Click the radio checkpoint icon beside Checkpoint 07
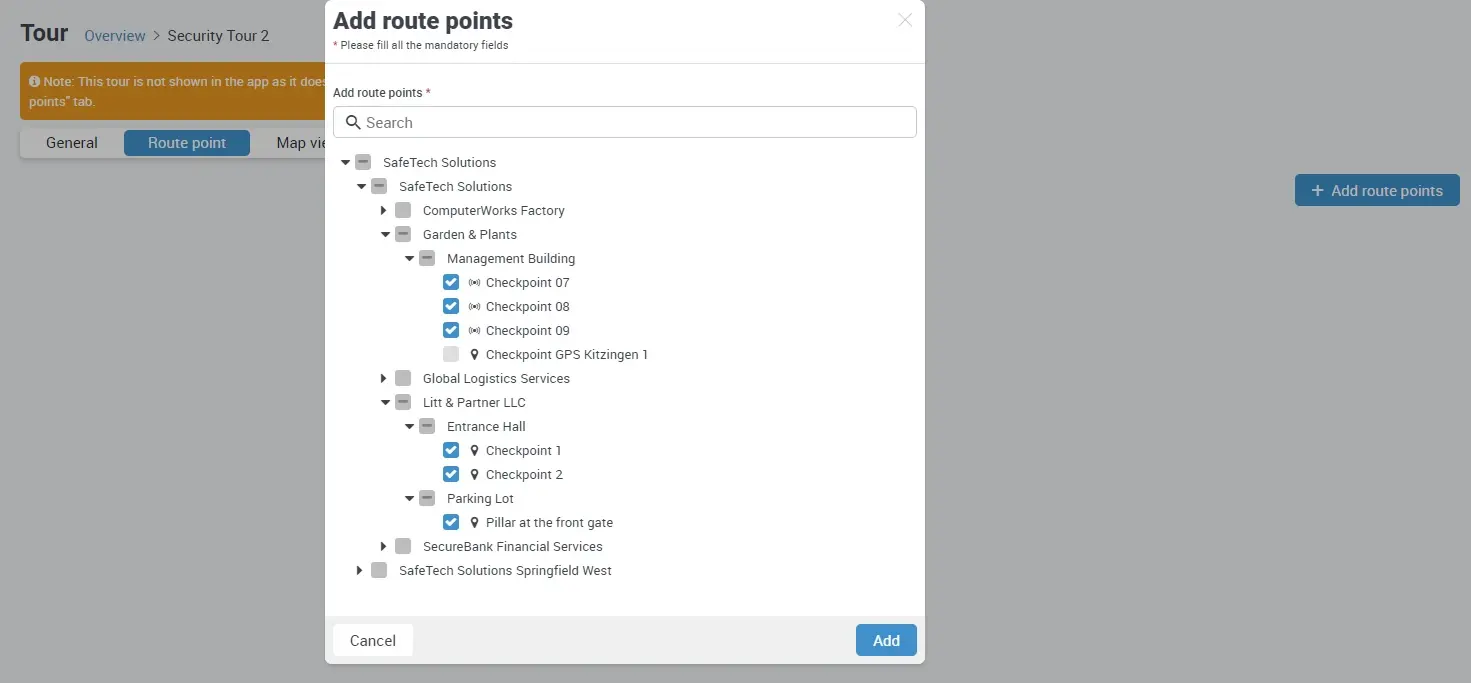The image size is (1471, 683). (x=472, y=282)
